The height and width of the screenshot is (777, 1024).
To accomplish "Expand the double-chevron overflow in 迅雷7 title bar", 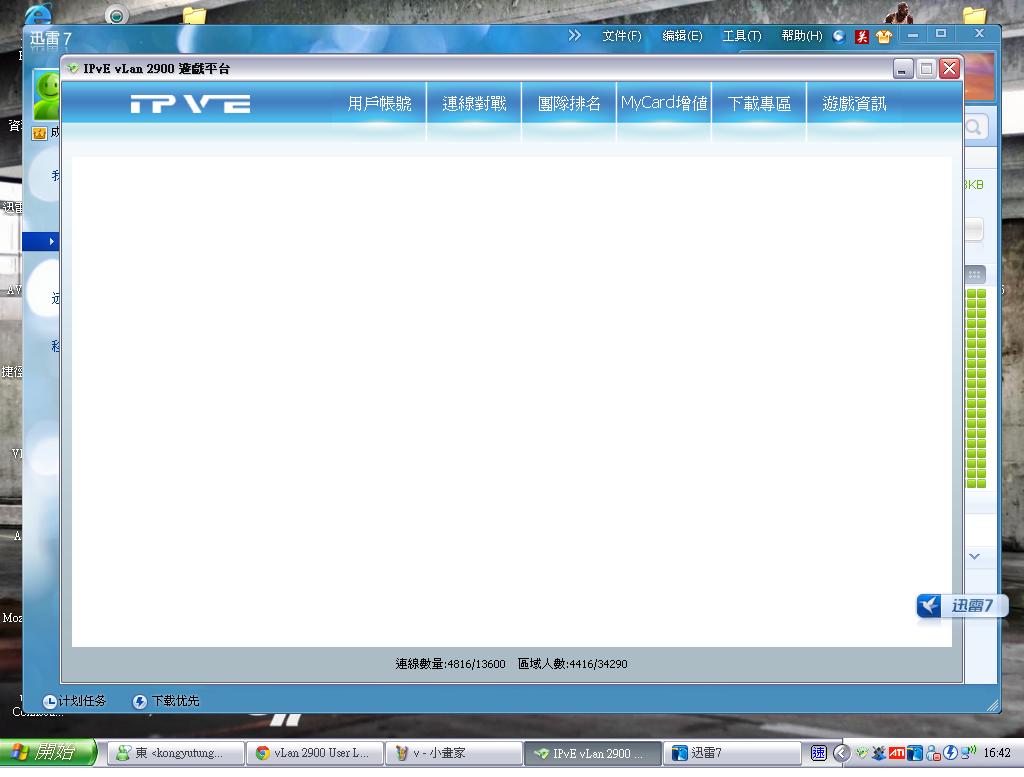I will coord(574,35).
